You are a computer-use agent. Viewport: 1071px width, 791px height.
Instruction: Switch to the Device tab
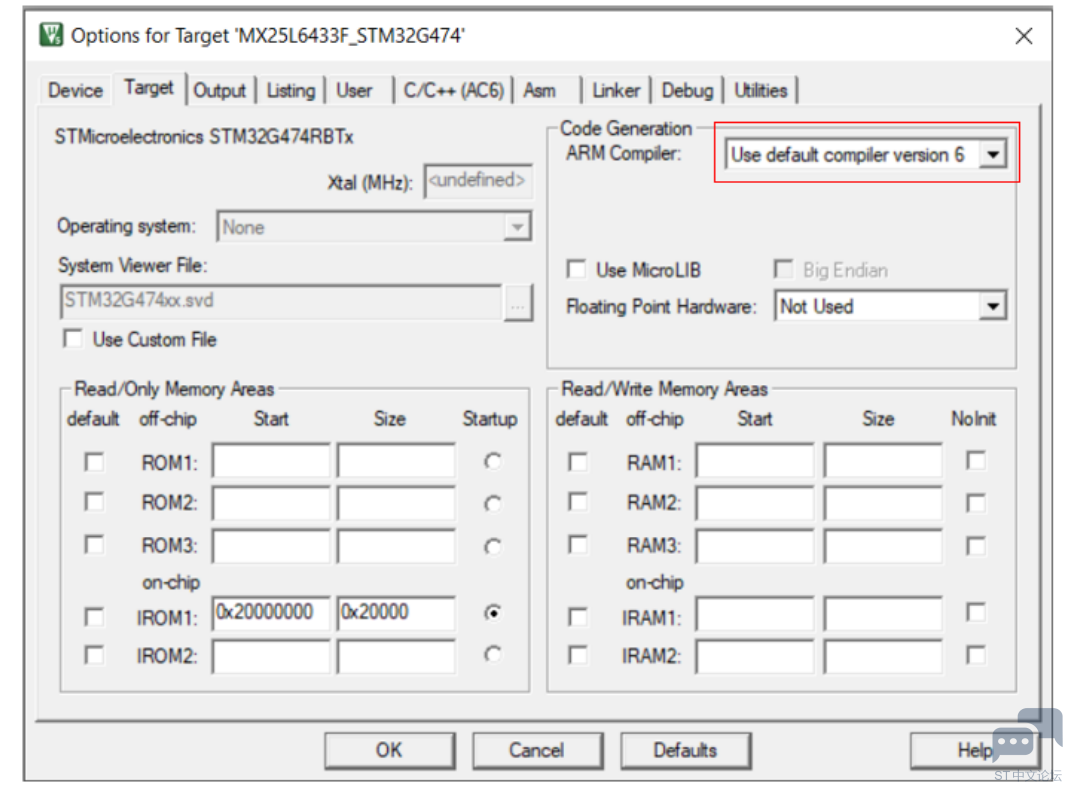[75, 90]
